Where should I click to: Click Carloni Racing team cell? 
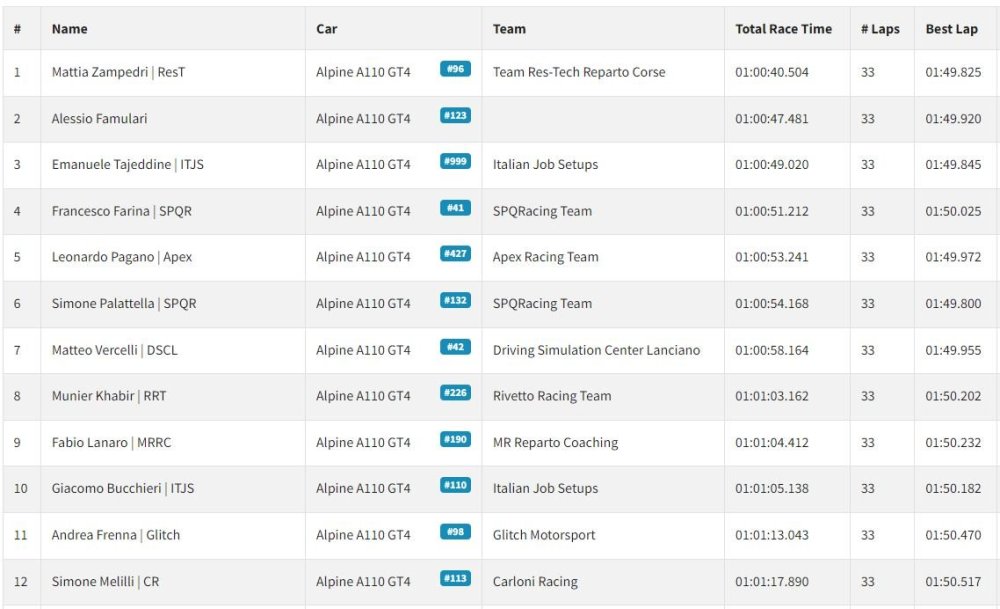click(x=535, y=582)
